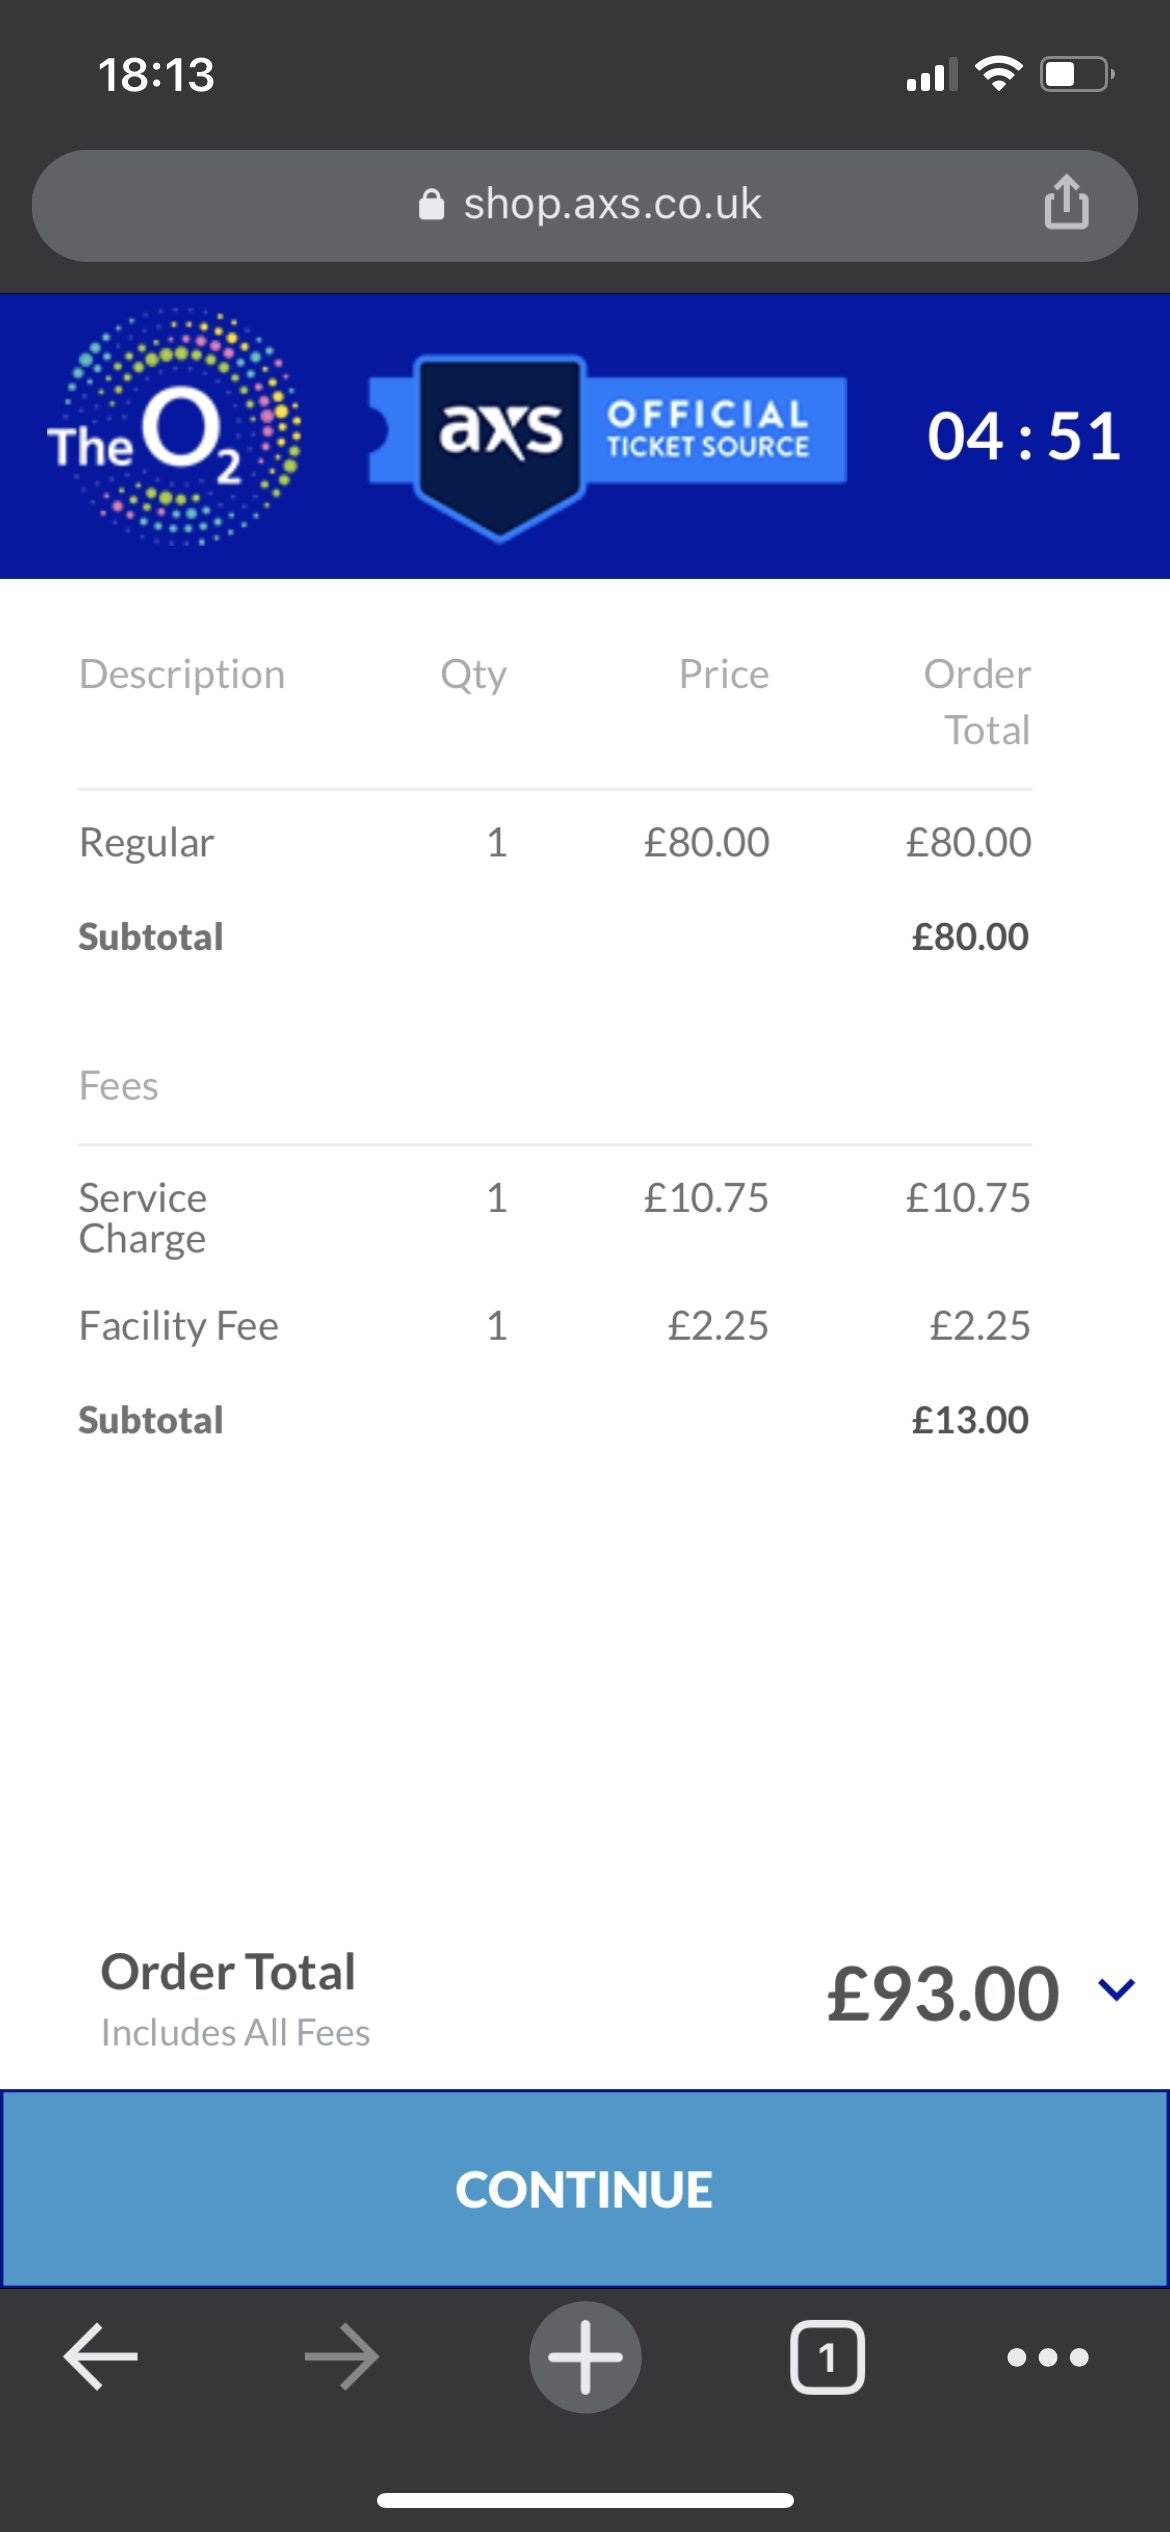This screenshot has height=2532, width=1170.
Task: Open the tab switcher showing 1 tab
Action: click(827, 2357)
